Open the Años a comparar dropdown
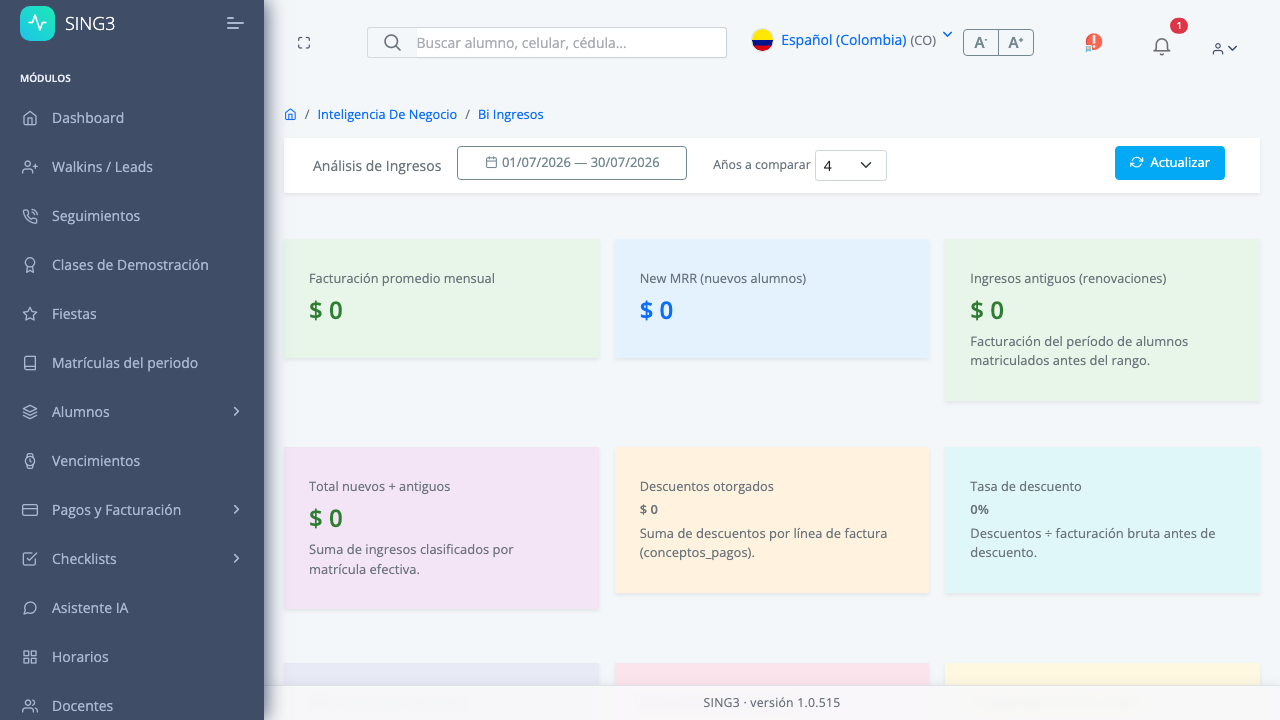 click(x=851, y=165)
